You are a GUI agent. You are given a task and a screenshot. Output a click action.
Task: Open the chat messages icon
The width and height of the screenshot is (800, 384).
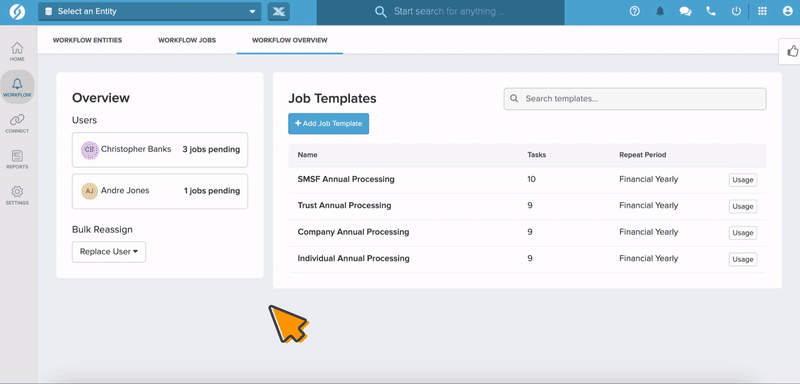tap(685, 11)
